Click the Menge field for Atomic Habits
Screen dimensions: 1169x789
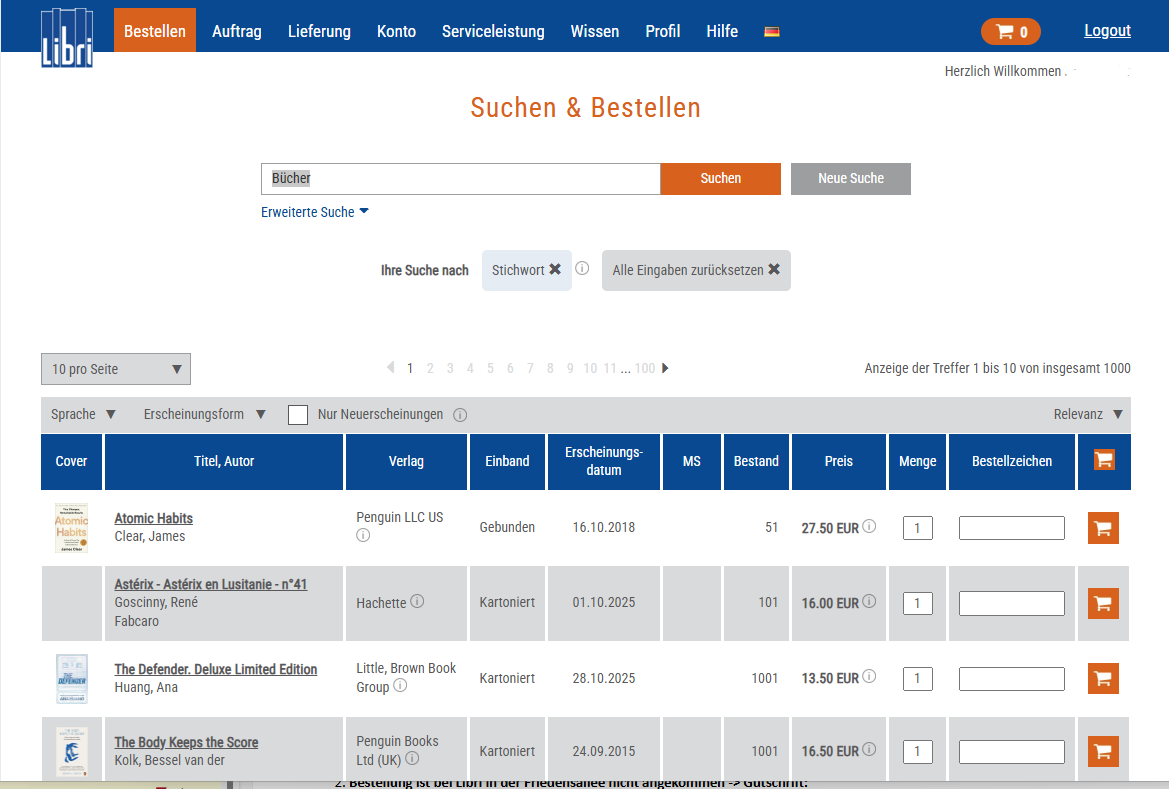(x=918, y=528)
